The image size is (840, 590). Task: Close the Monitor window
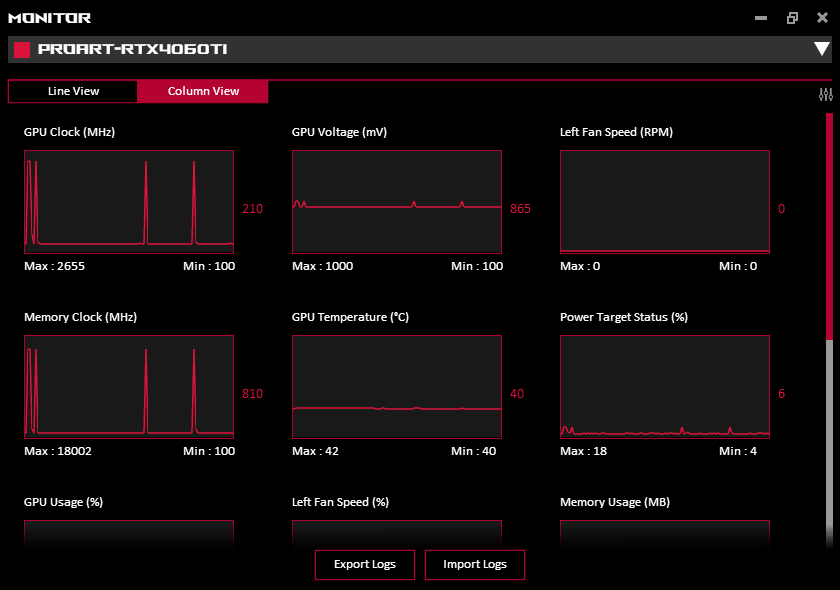pos(822,18)
